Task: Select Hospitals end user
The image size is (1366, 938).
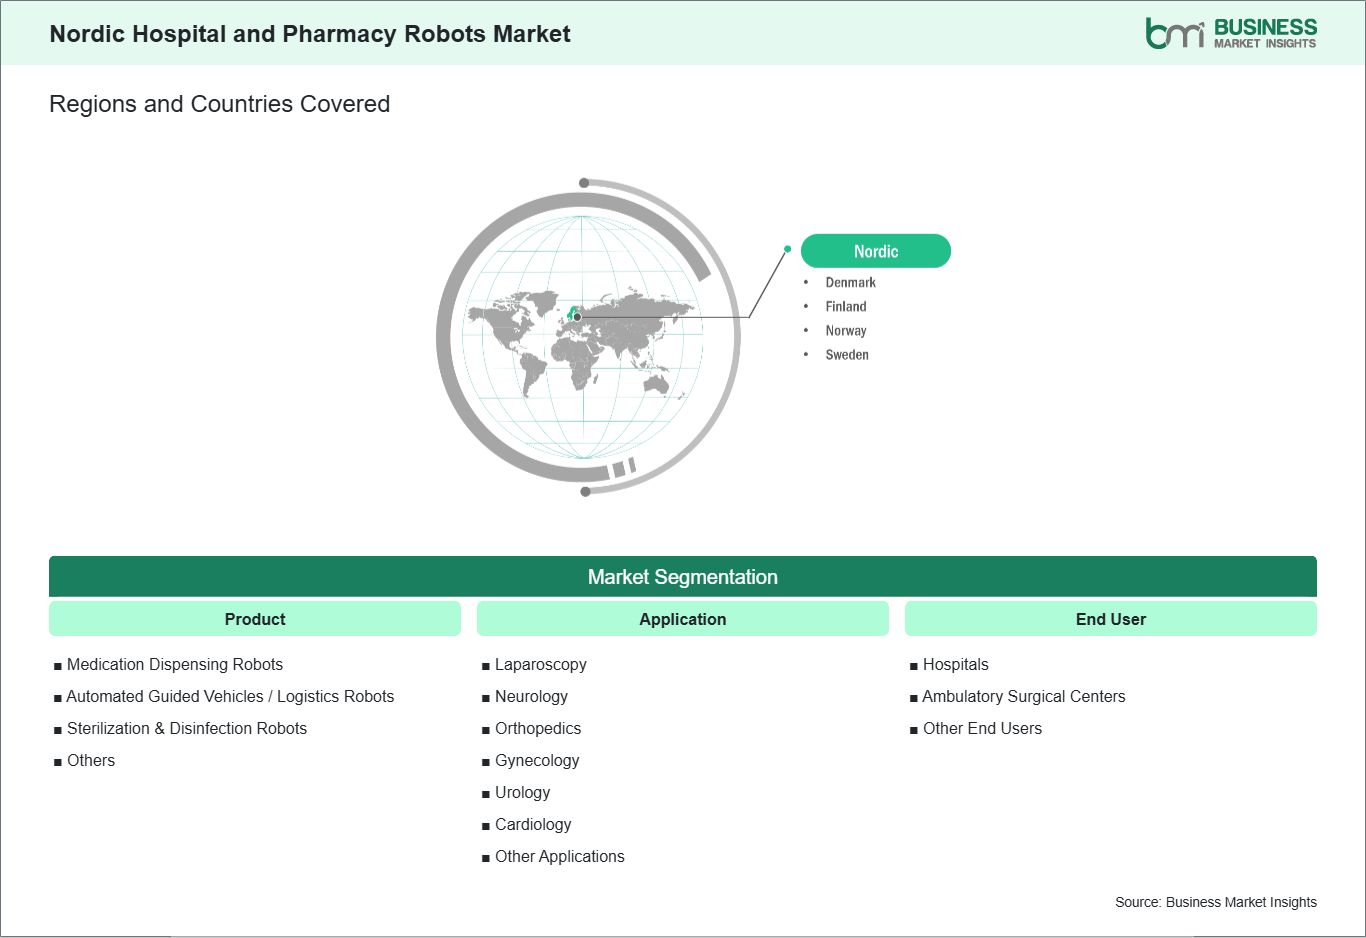Action: 956,665
